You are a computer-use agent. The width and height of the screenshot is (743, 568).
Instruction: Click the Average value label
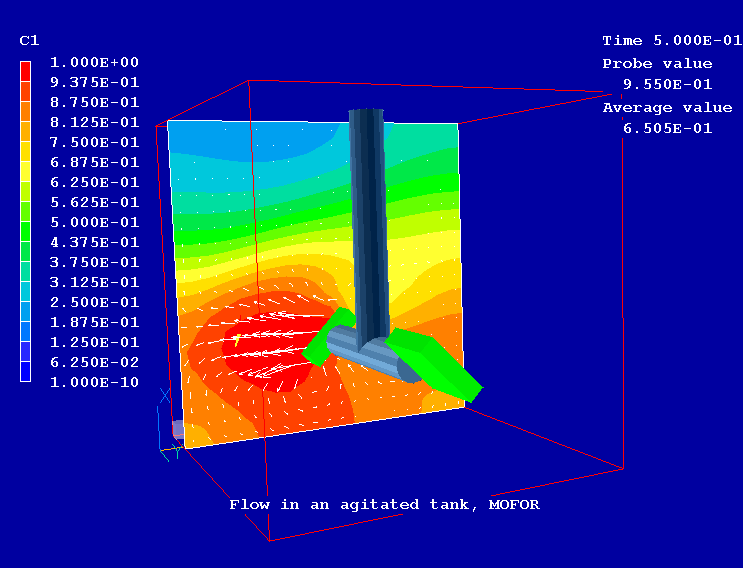(667, 108)
